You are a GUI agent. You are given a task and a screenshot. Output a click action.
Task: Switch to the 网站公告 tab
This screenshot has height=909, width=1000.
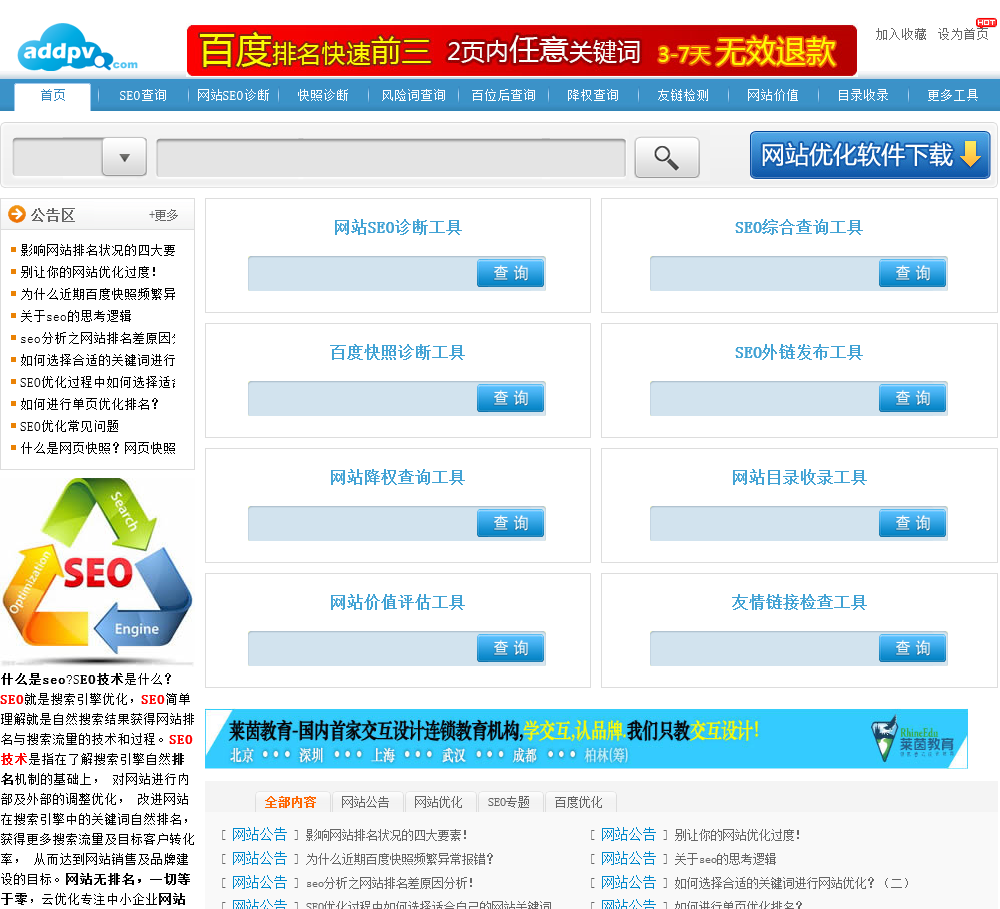pyautogui.click(x=365, y=802)
